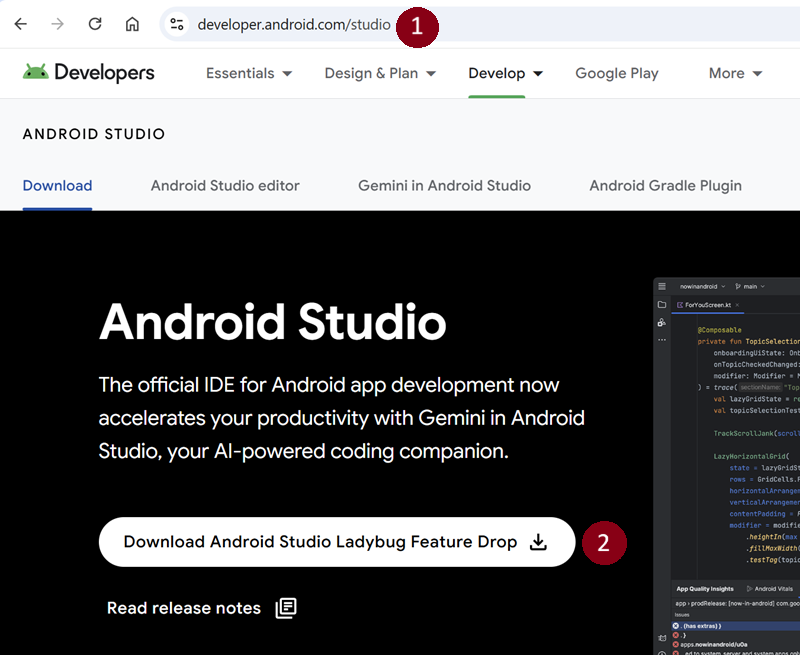Click hamburger menu icon in IDE preview

pos(662,286)
